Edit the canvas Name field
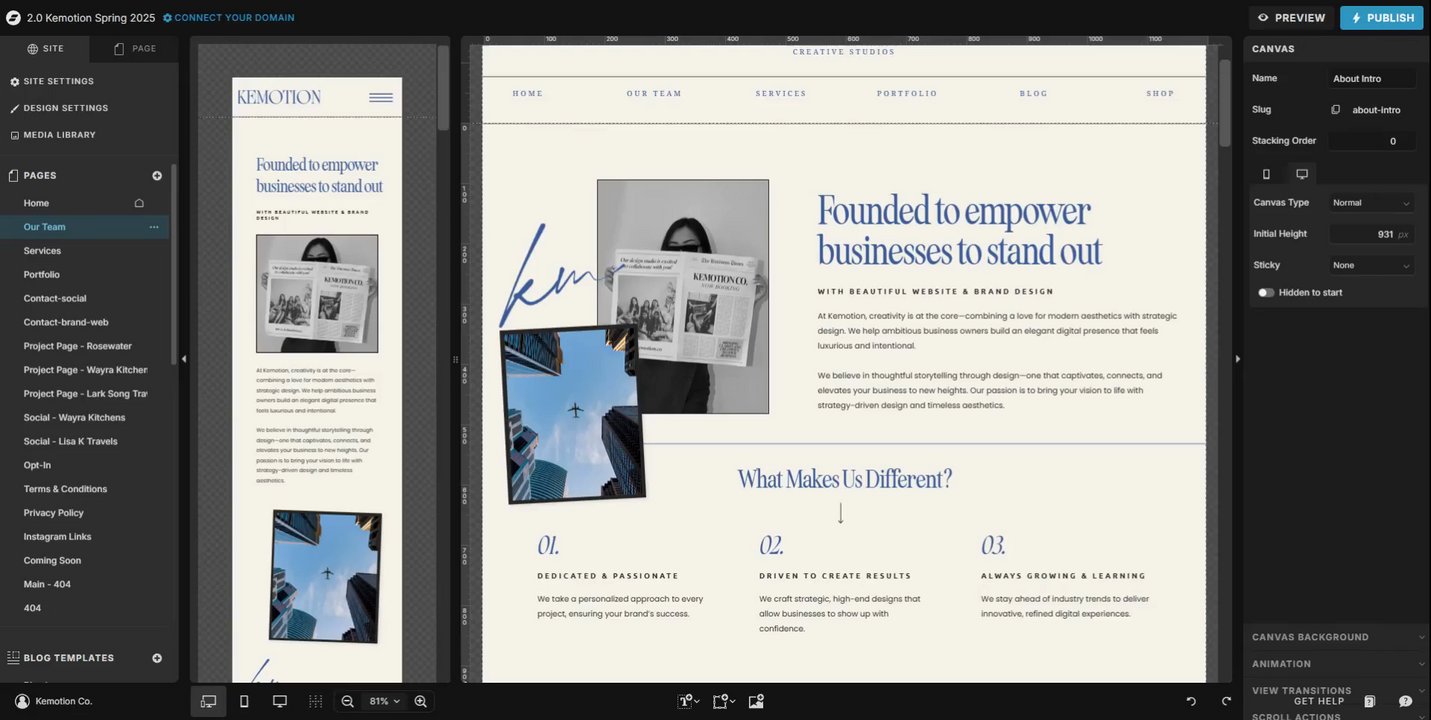The image size is (1431, 720). click(1372, 78)
